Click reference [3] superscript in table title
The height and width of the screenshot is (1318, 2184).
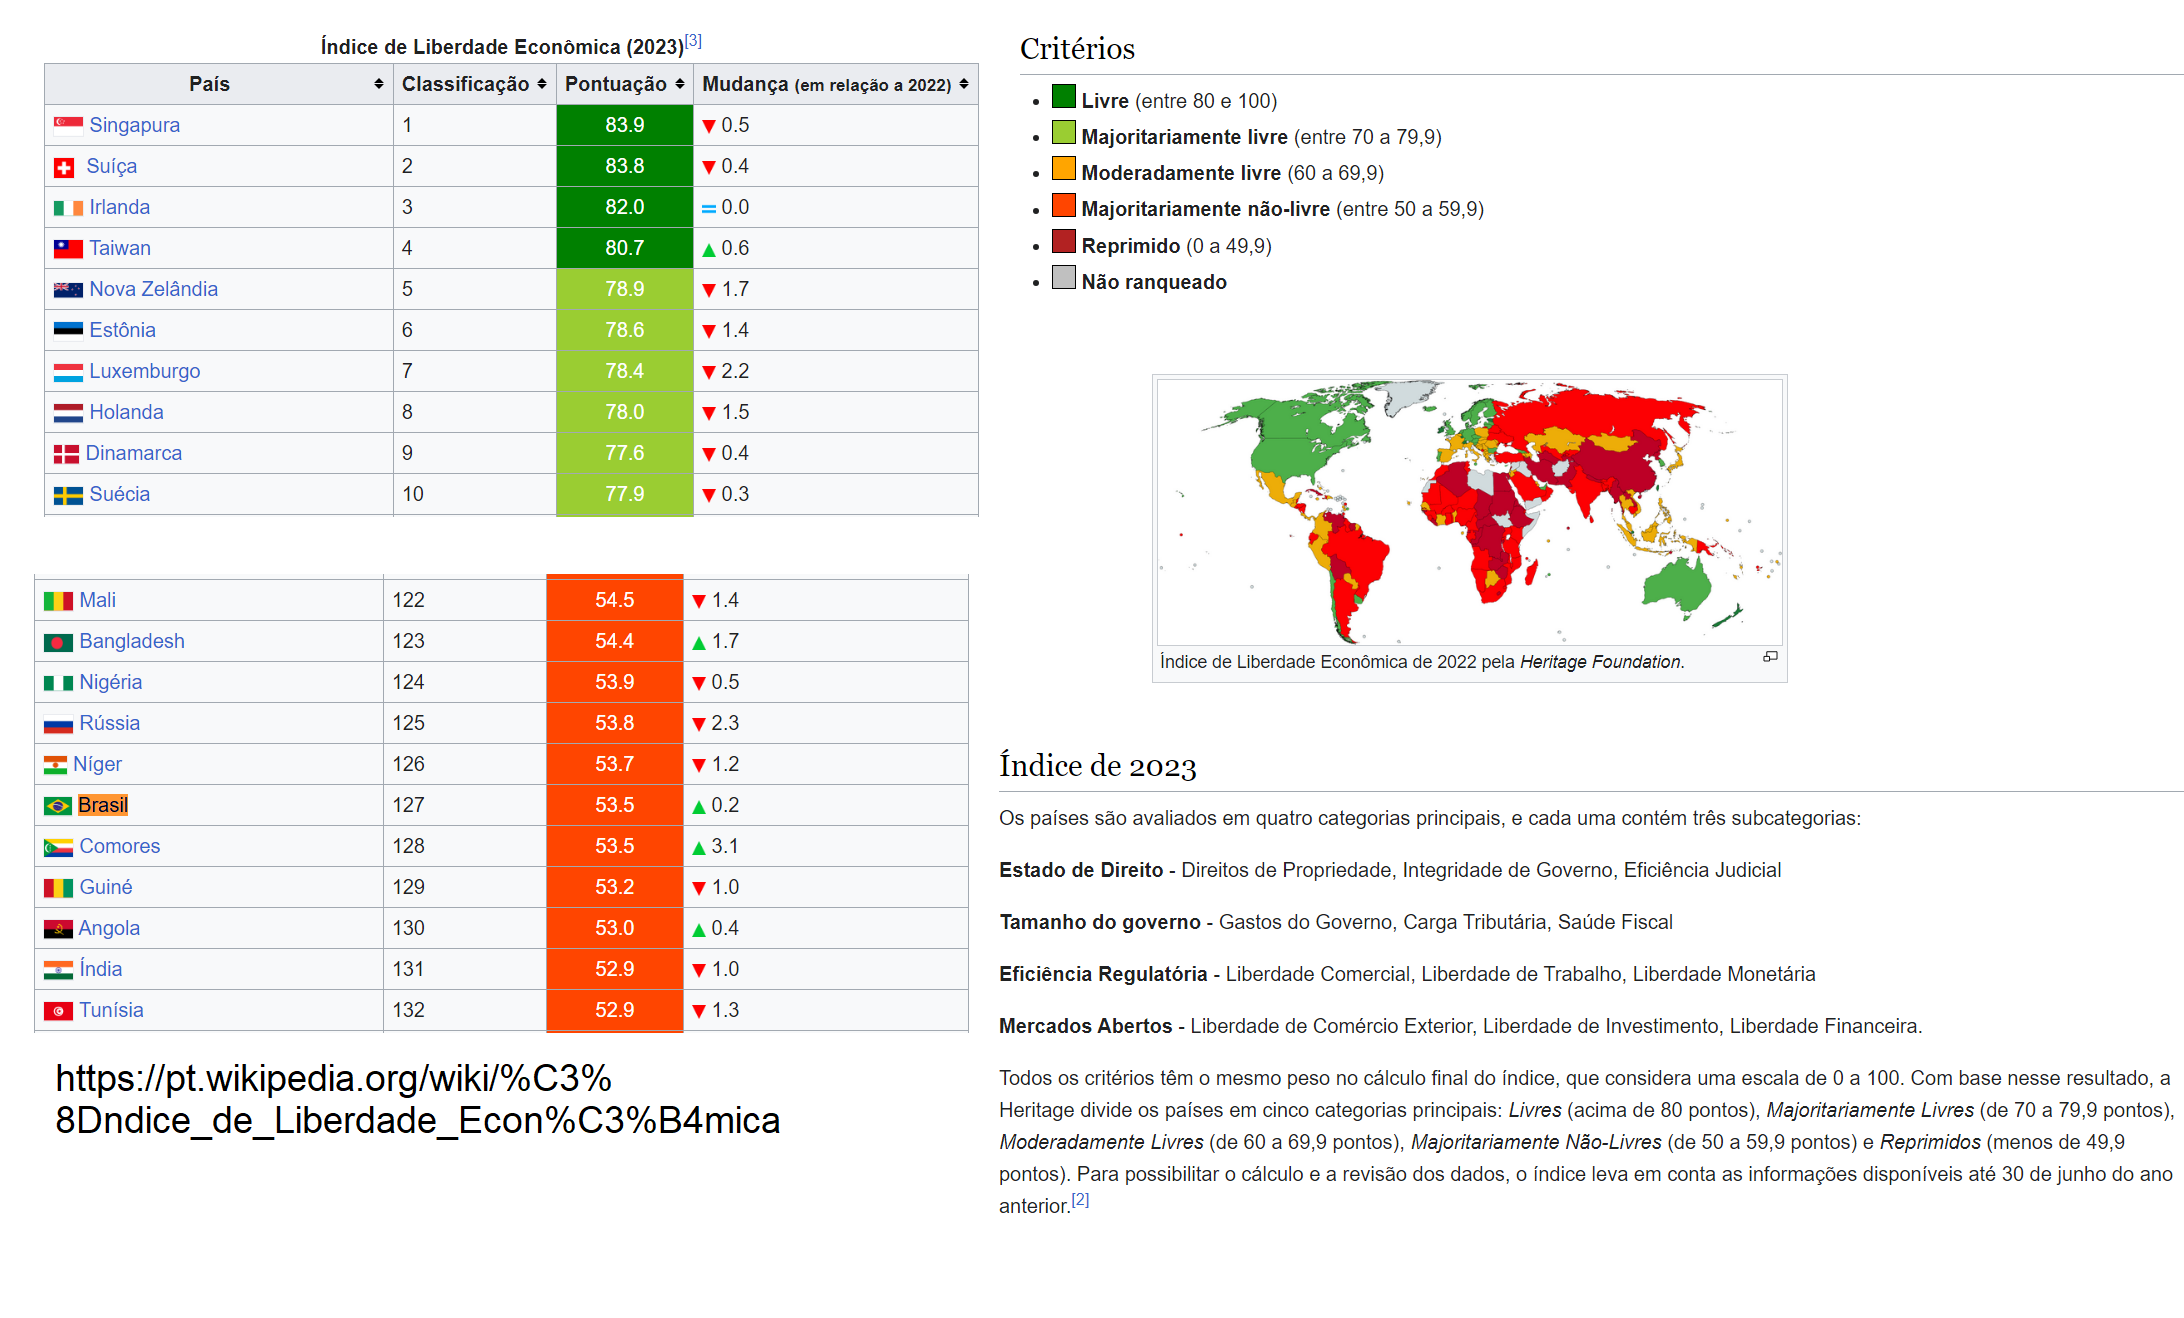[693, 41]
